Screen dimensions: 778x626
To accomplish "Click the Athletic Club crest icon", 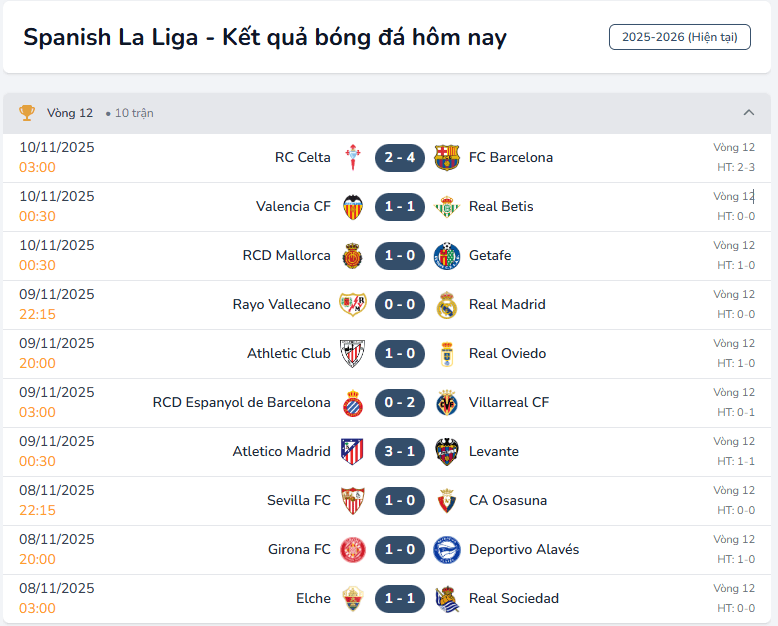I will (x=352, y=353).
